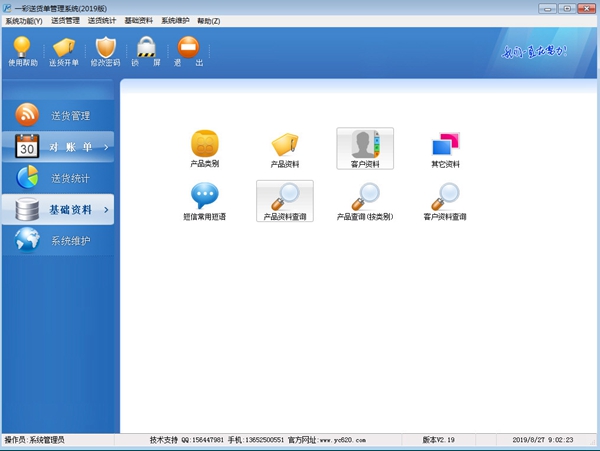Open 产品查询(按类别) search icon
Viewport: 600px width, 451px height.
tap(365, 199)
